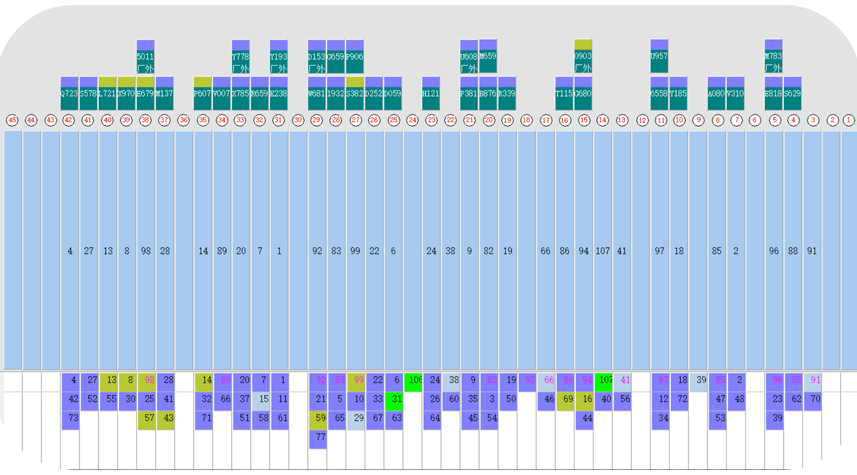
Task: Select the U957 vehicle block
Action: pyautogui.click(x=659, y=57)
